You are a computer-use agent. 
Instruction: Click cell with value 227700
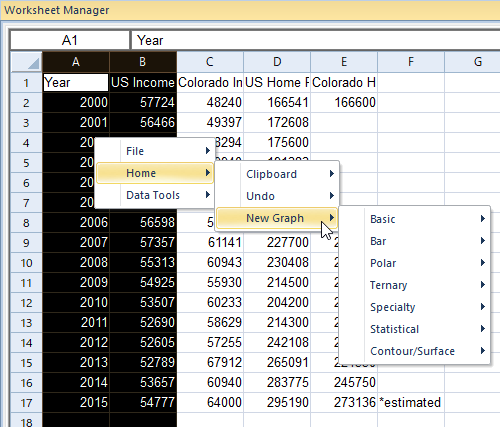pos(277,242)
